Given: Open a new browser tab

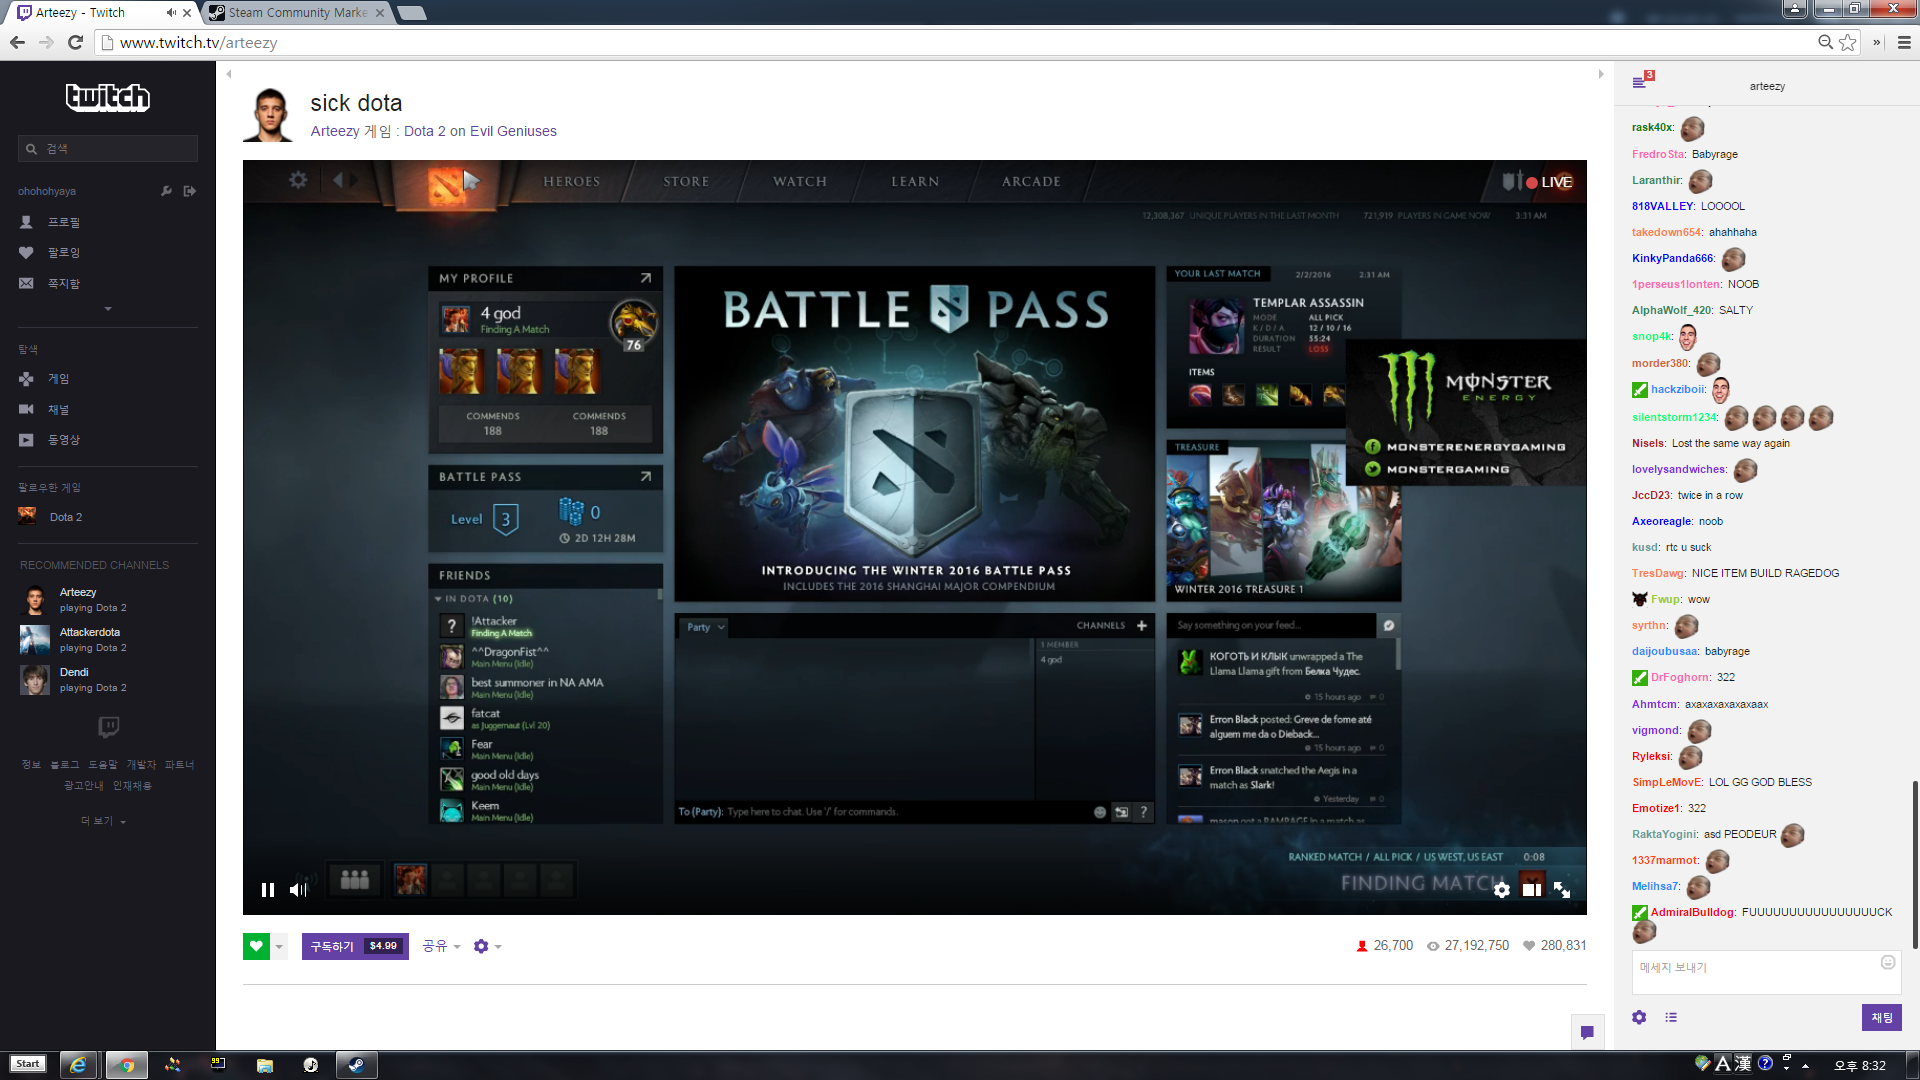Looking at the screenshot, I should 412,13.
